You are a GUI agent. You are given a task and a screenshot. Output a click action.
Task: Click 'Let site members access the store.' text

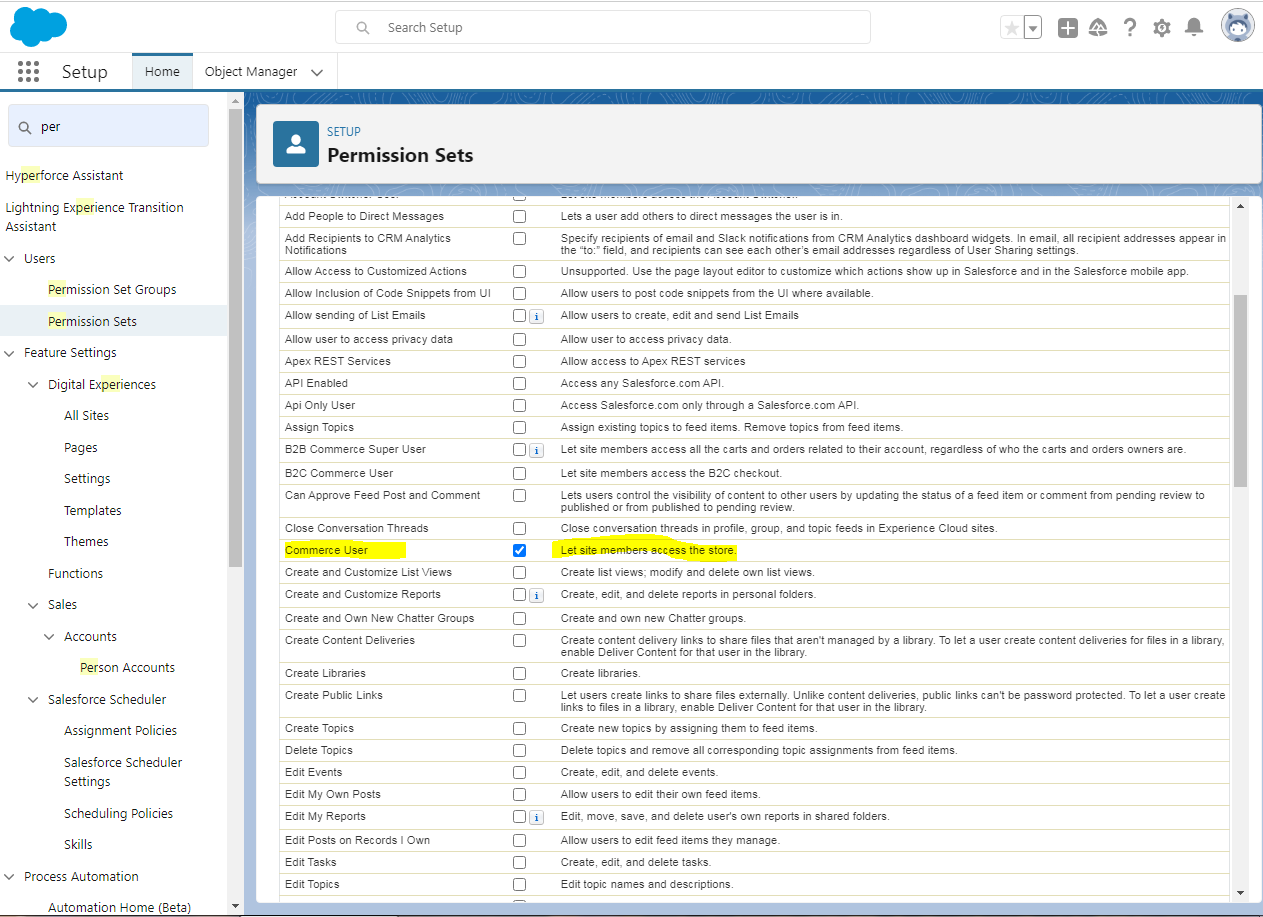pyautogui.click(x=648, y=550)
